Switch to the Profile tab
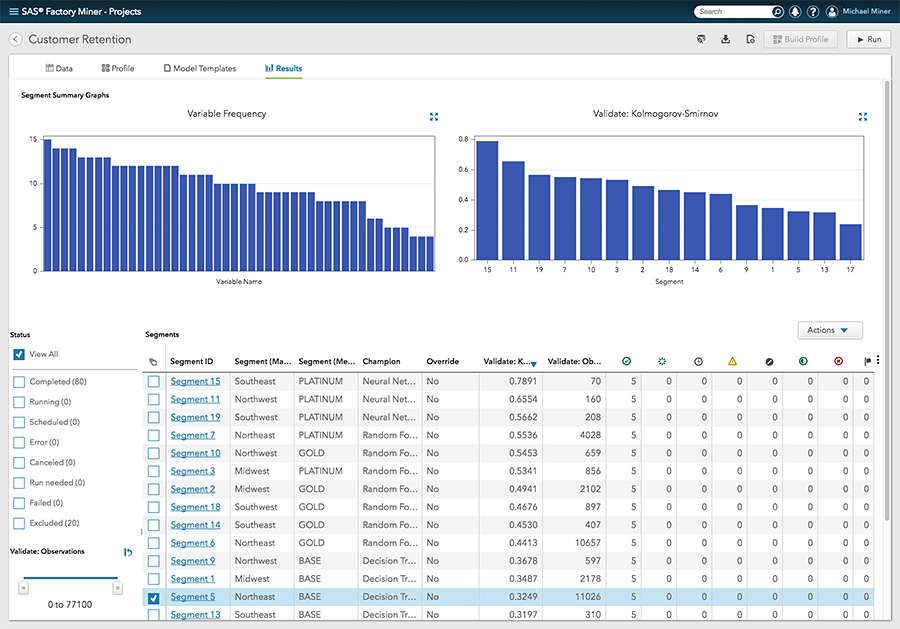This screenshot has height=629, width=900. pos(117,69)
